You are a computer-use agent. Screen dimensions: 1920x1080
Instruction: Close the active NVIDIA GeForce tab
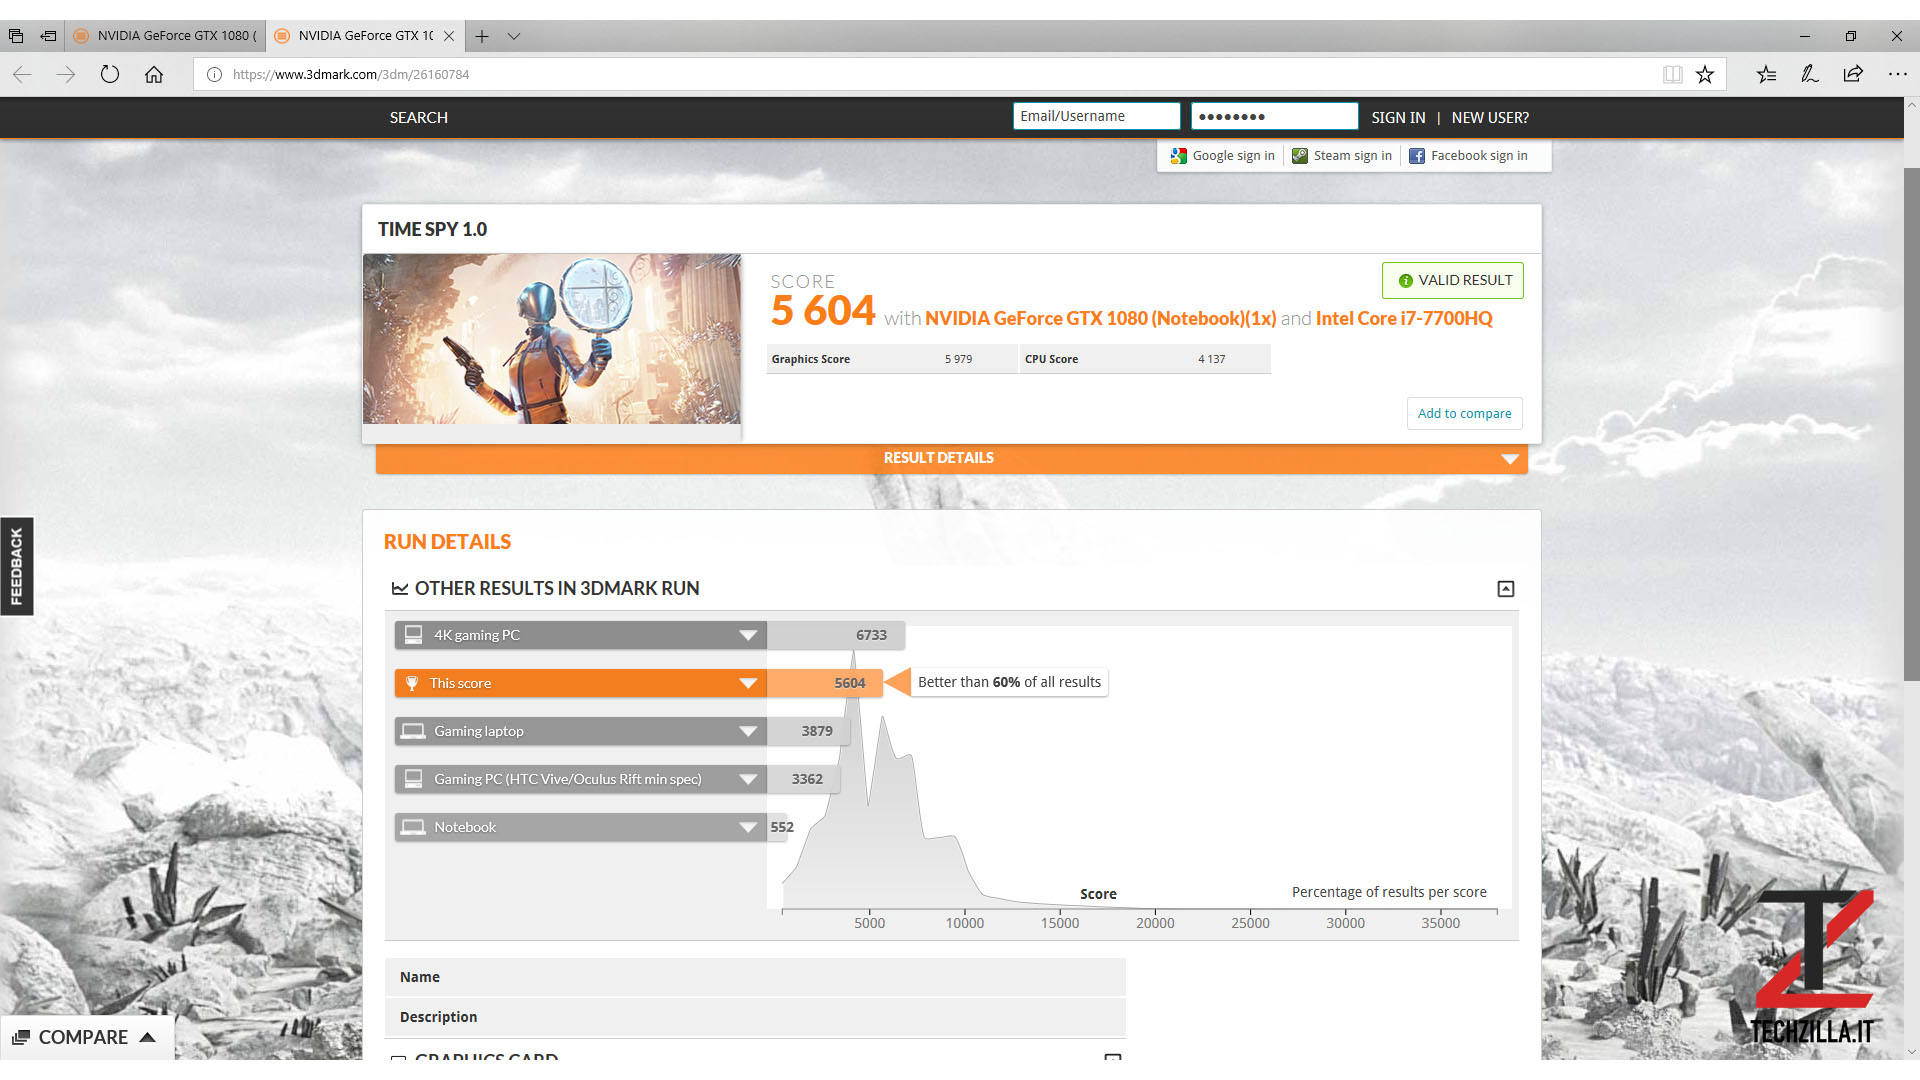point(449,36)
